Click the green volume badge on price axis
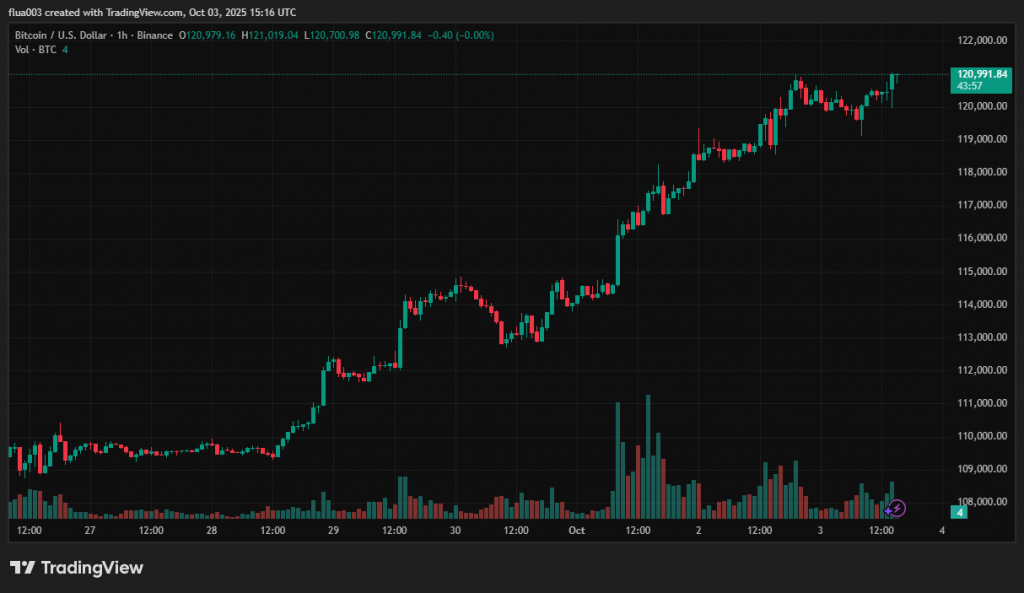 (x=959, y=512)
